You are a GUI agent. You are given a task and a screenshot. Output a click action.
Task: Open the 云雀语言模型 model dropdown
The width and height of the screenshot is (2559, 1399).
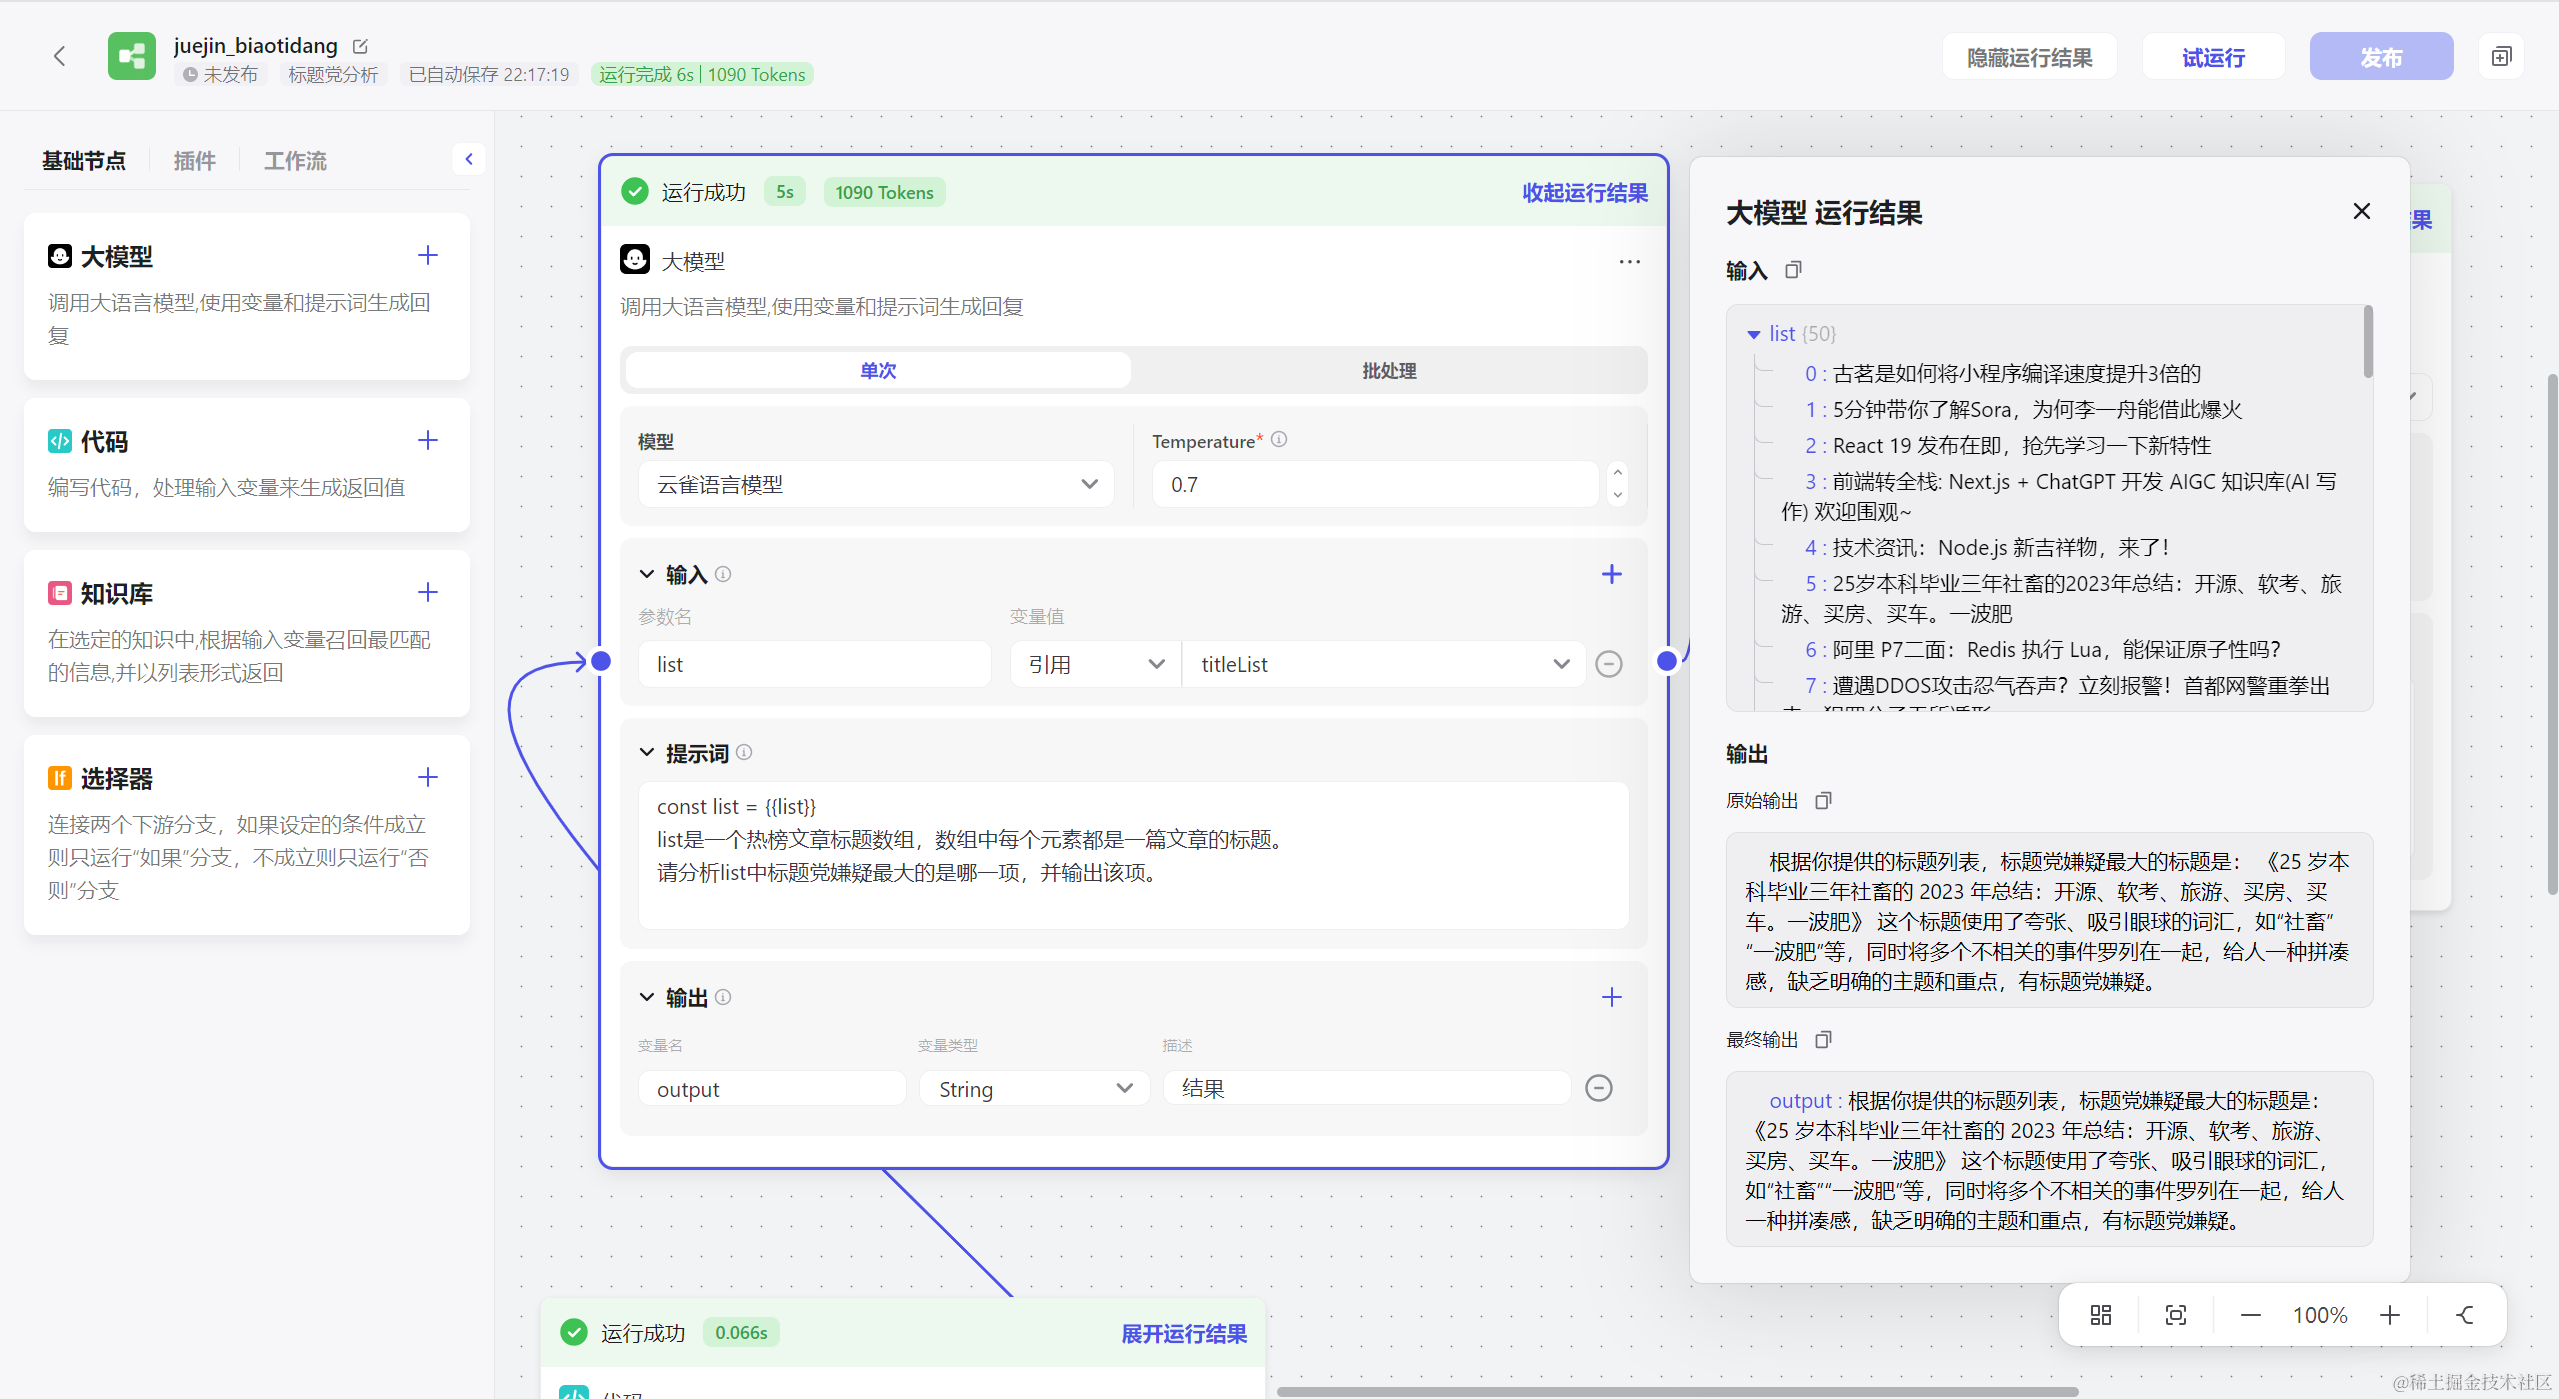pos(875,485)
